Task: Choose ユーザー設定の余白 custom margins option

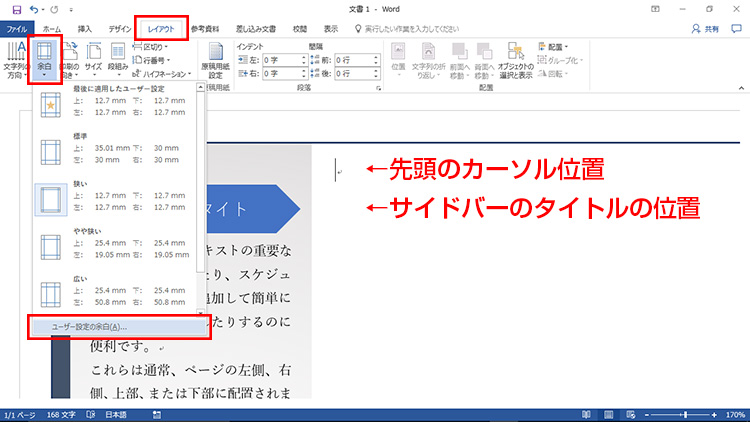Action: click(x=90, y=326)
